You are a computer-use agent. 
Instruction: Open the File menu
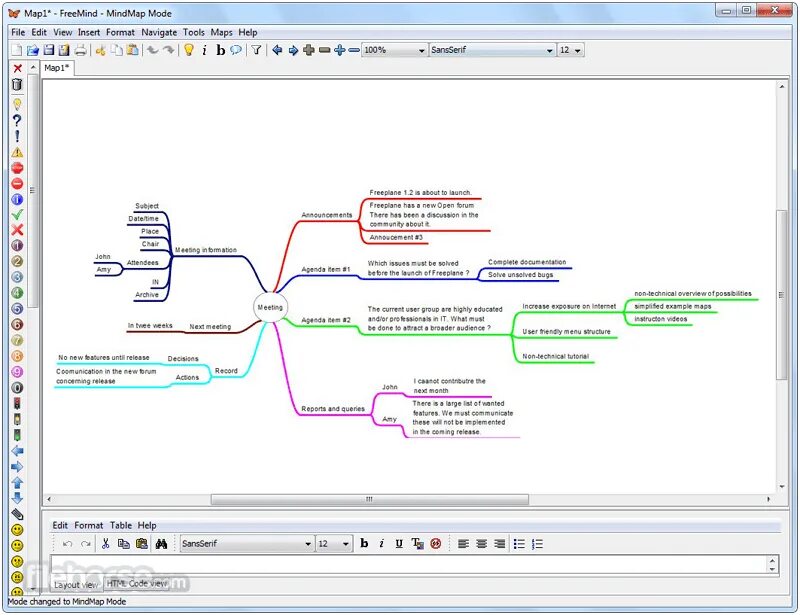pos(18,32)
